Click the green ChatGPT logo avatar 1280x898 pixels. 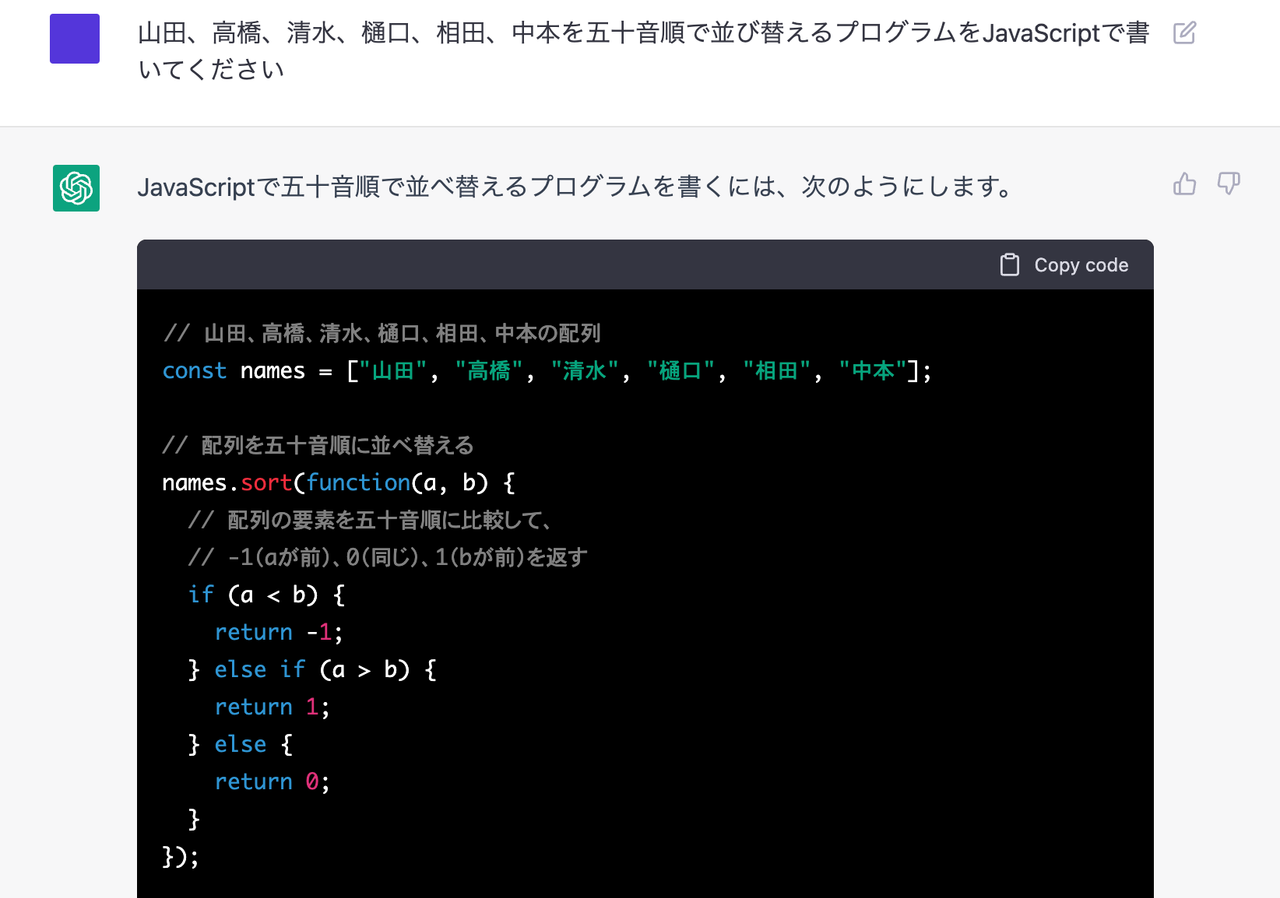coord(76,188)
